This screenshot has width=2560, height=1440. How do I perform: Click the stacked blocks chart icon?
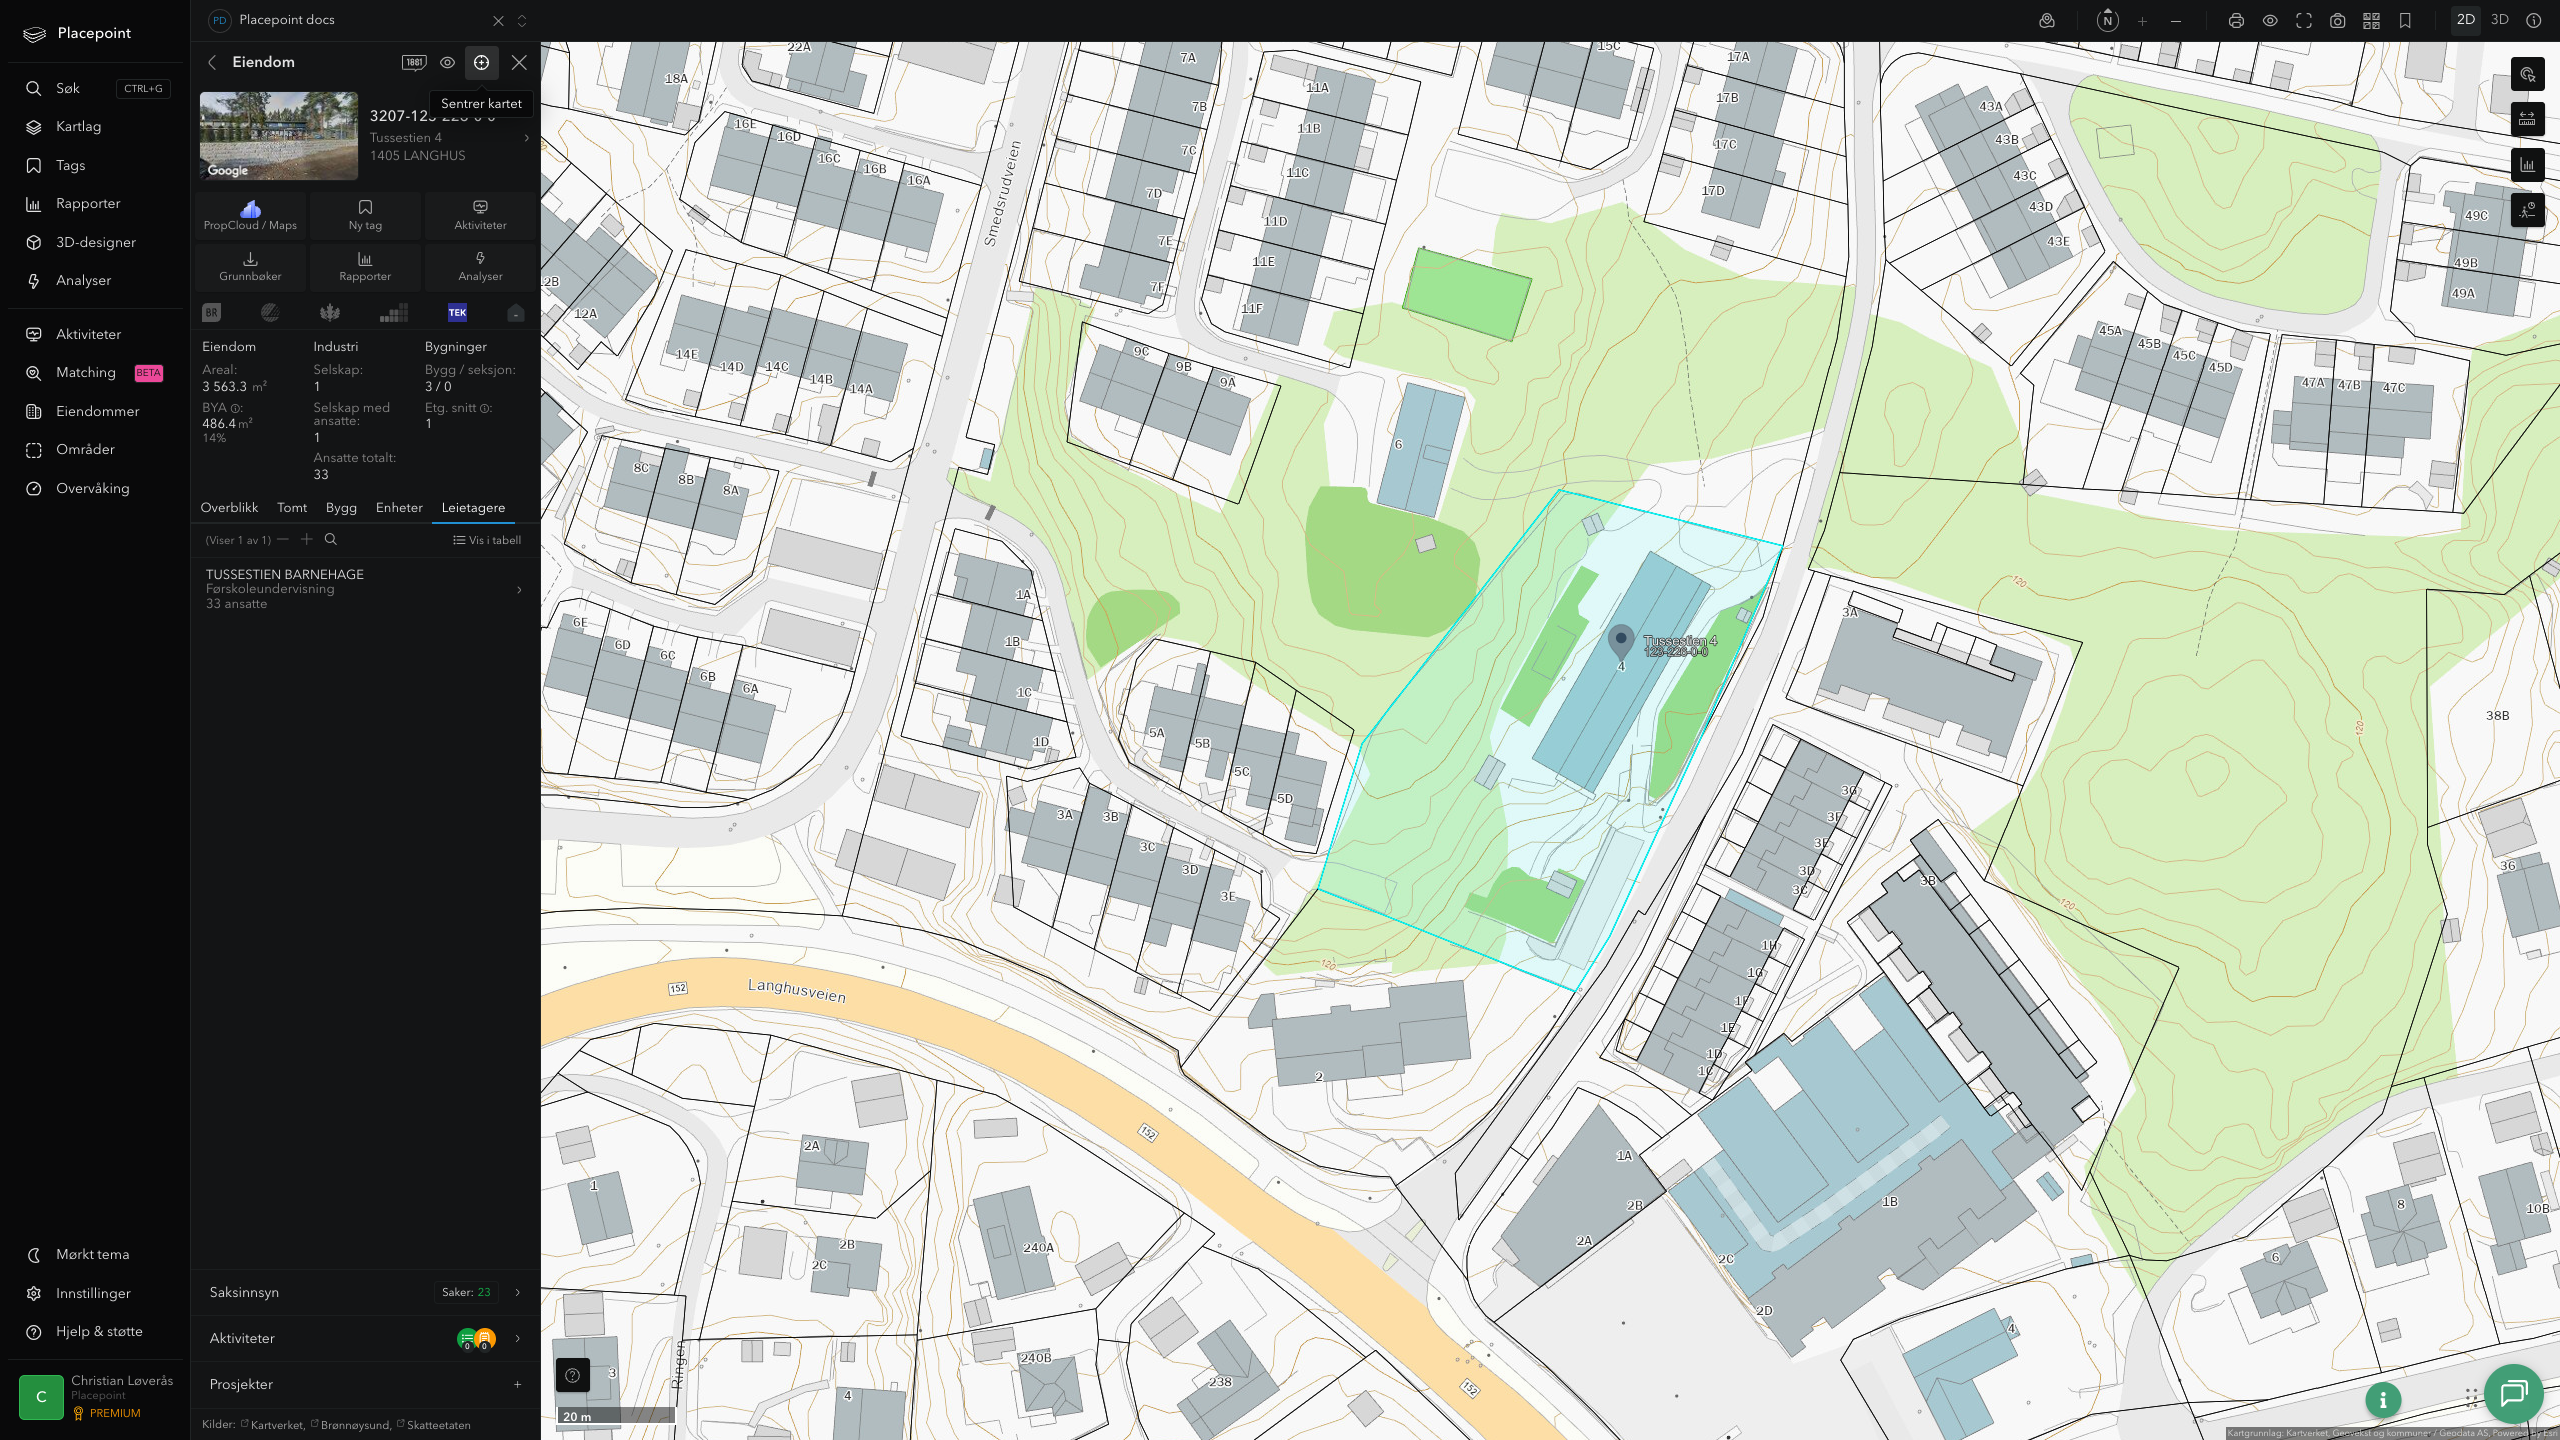(x=394, y=313)
